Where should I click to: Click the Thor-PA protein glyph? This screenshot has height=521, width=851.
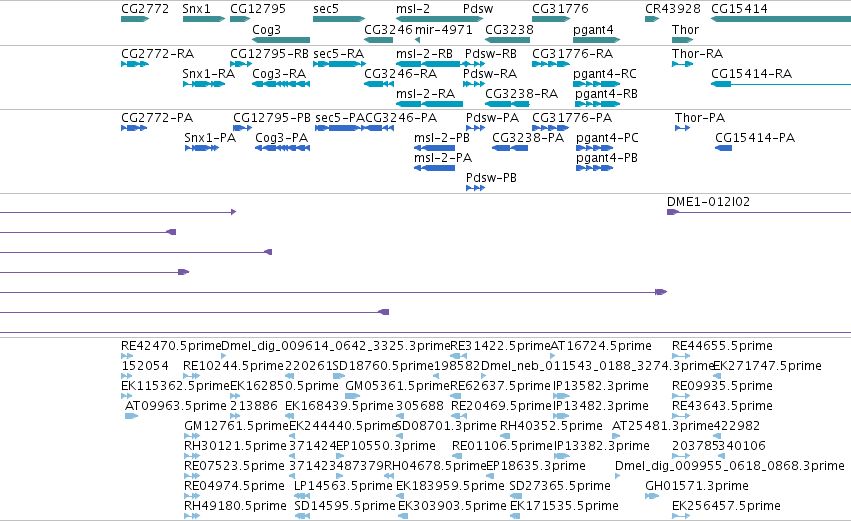click(682, 128)
